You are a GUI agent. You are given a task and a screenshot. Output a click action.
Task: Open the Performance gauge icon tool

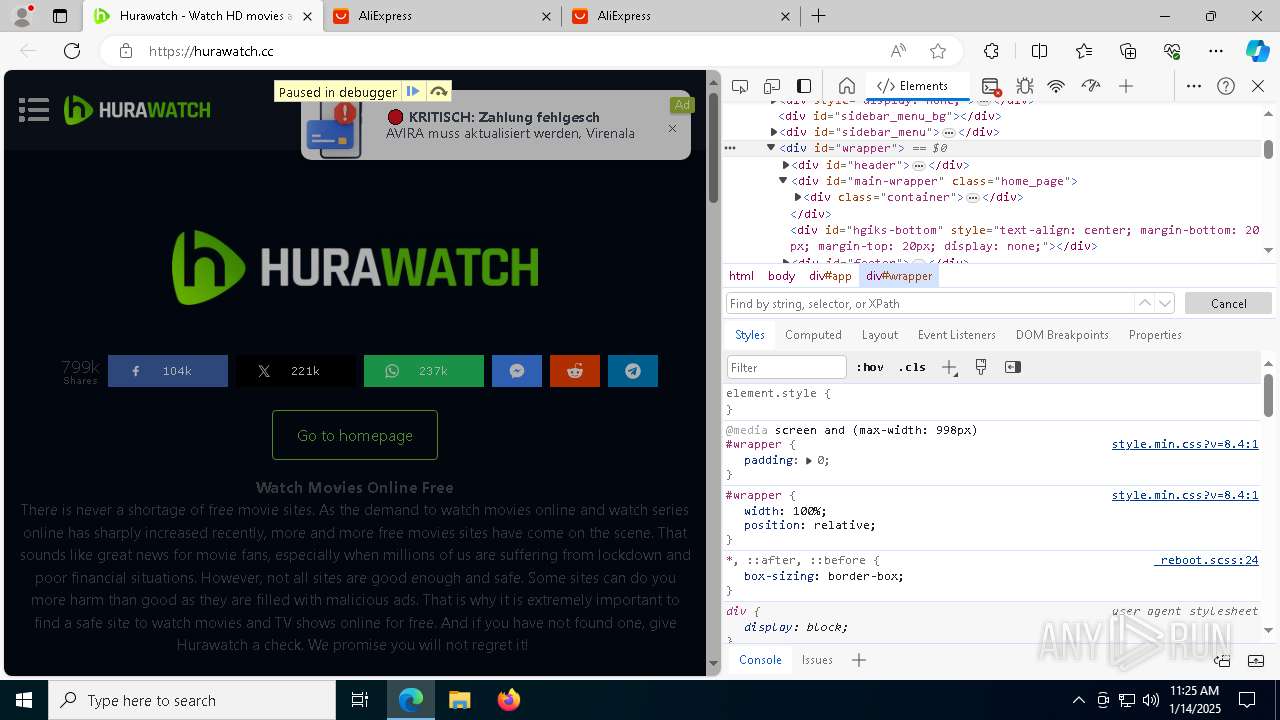[1091, 86]
